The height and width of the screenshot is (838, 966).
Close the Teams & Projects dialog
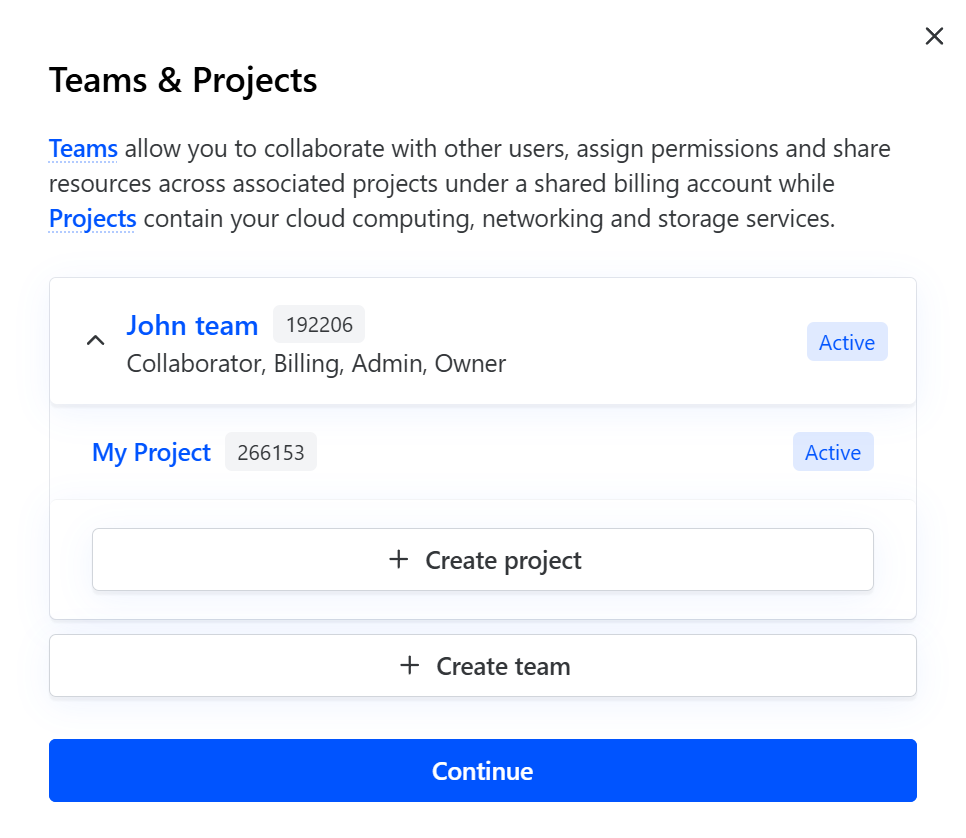[934, 37]
